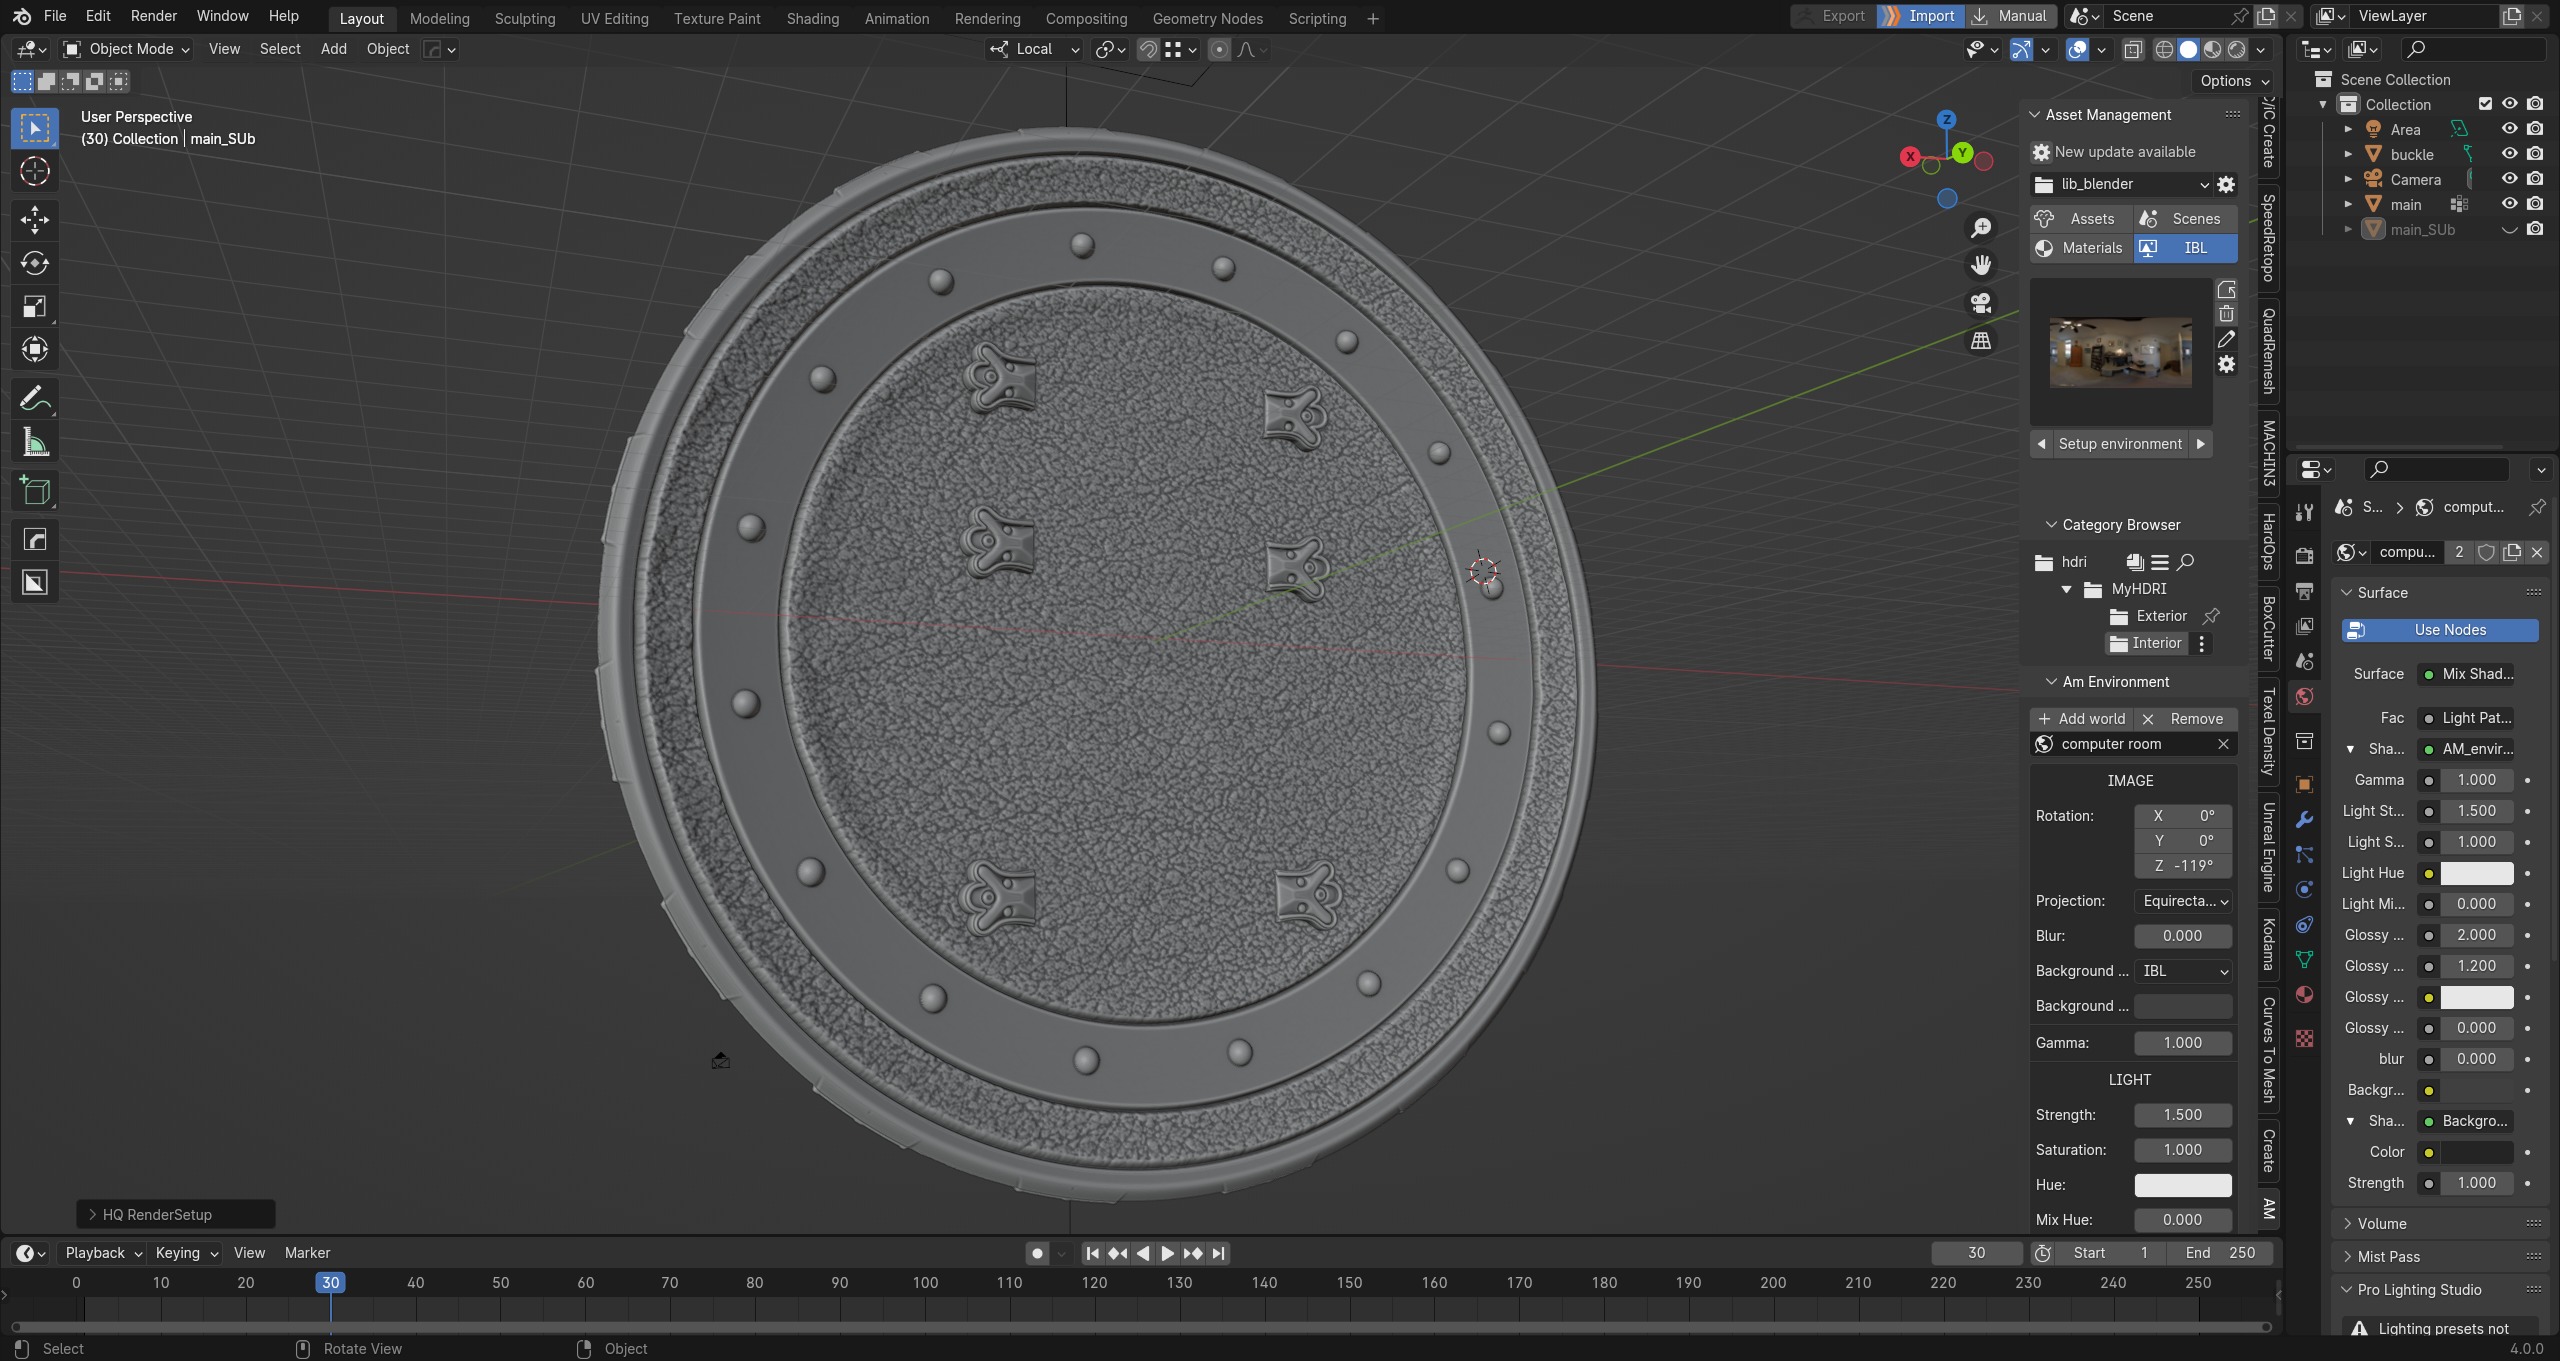Click the Hue color swatch under LIGHT
This screenshot has height=1361, width=2560.
pyautogui.click(x=2183, y=1185)
